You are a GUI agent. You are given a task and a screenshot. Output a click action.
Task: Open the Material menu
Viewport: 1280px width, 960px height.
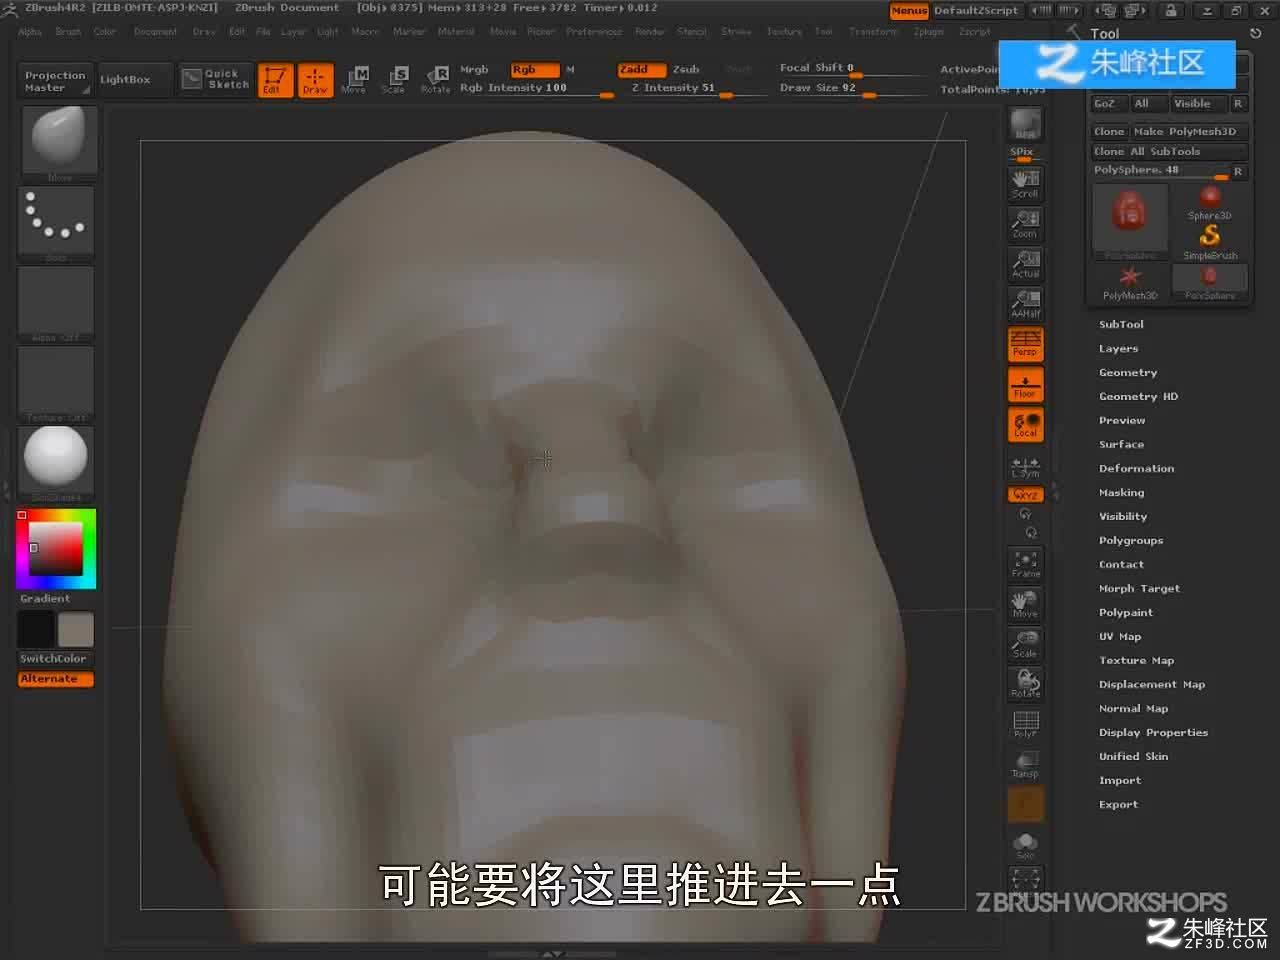click(456, 32)
